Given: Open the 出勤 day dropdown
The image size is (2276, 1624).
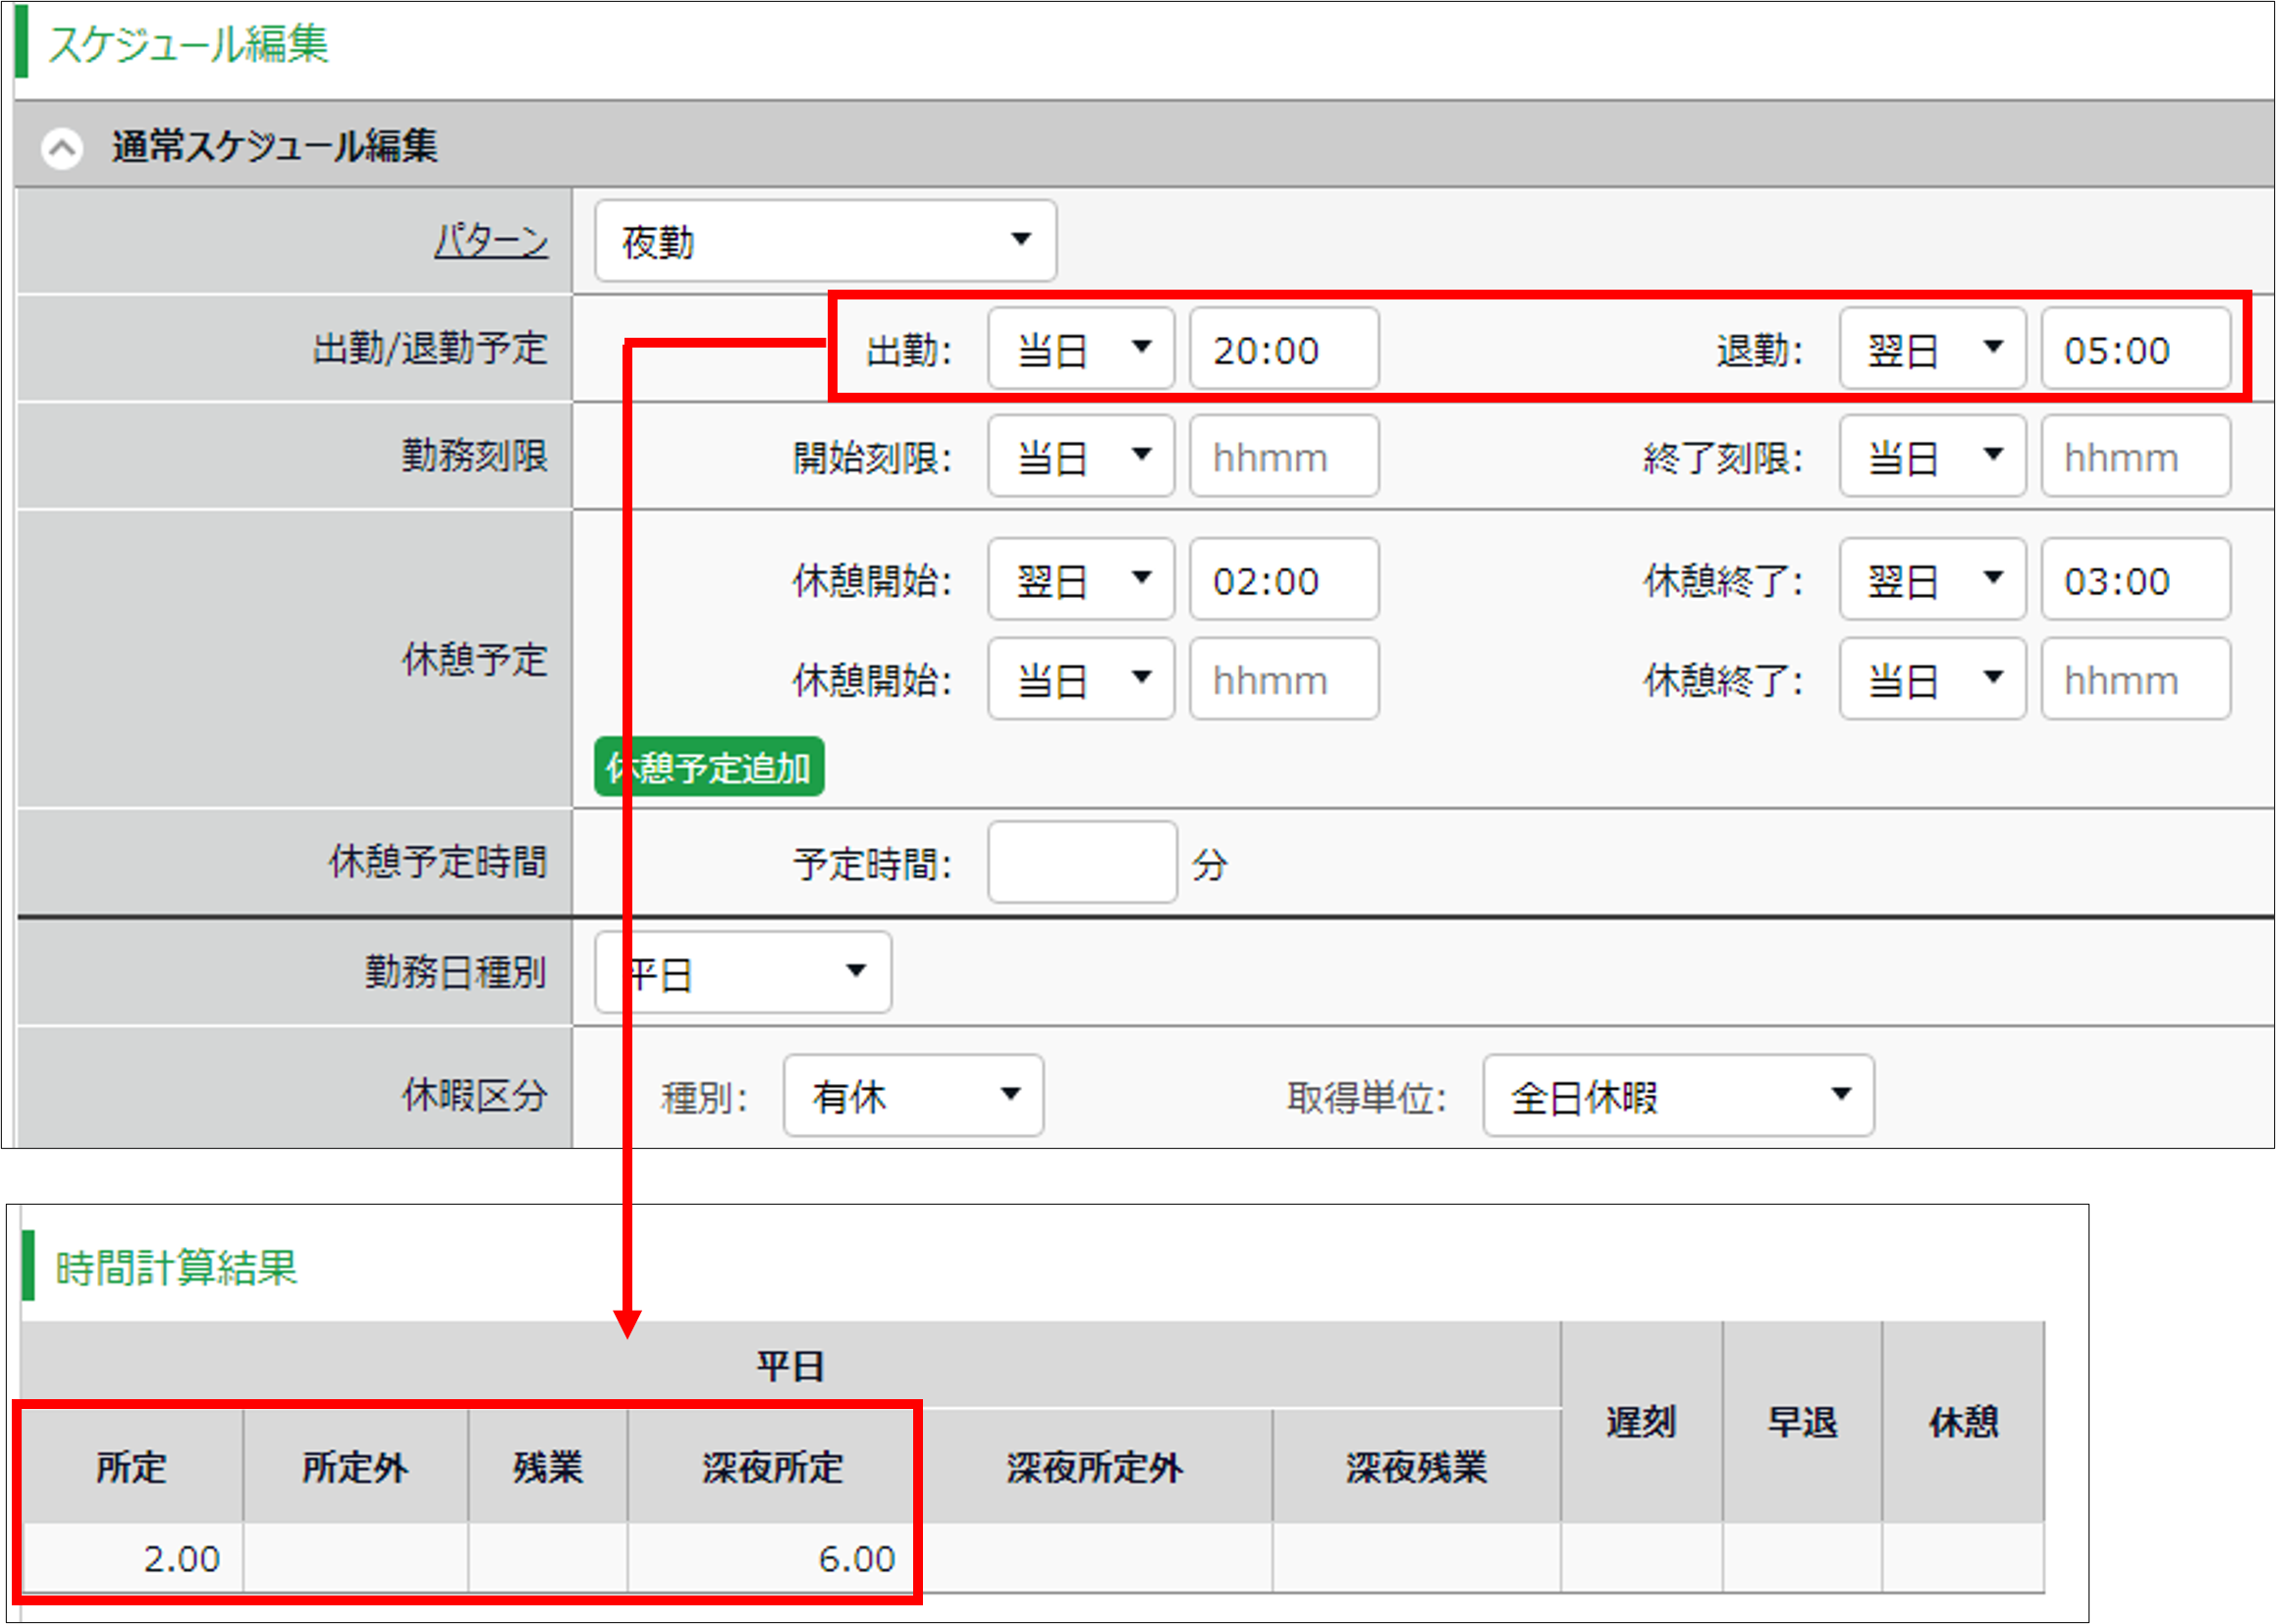Looking at the screenshot, I should (x=1080, y=349).
